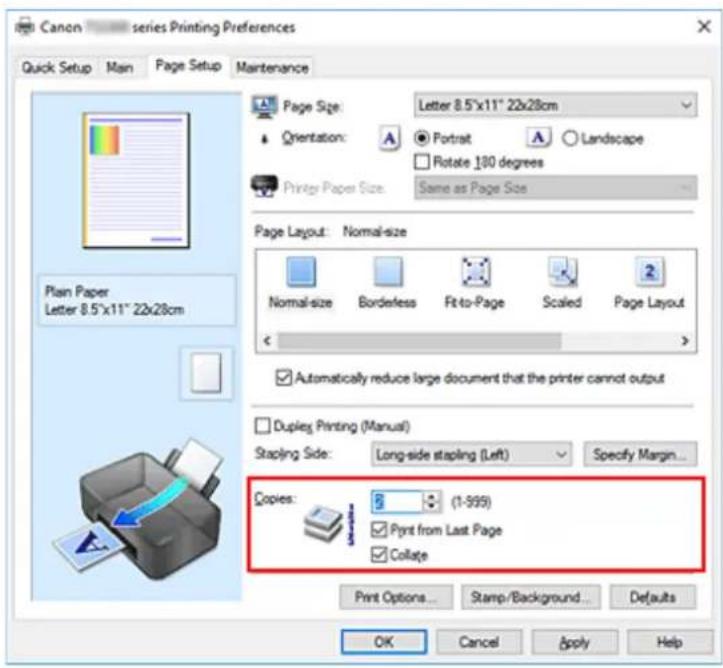Uncheck the Collate checkbox
Viewport: 723px width, 668px height.
coord(379,554)
